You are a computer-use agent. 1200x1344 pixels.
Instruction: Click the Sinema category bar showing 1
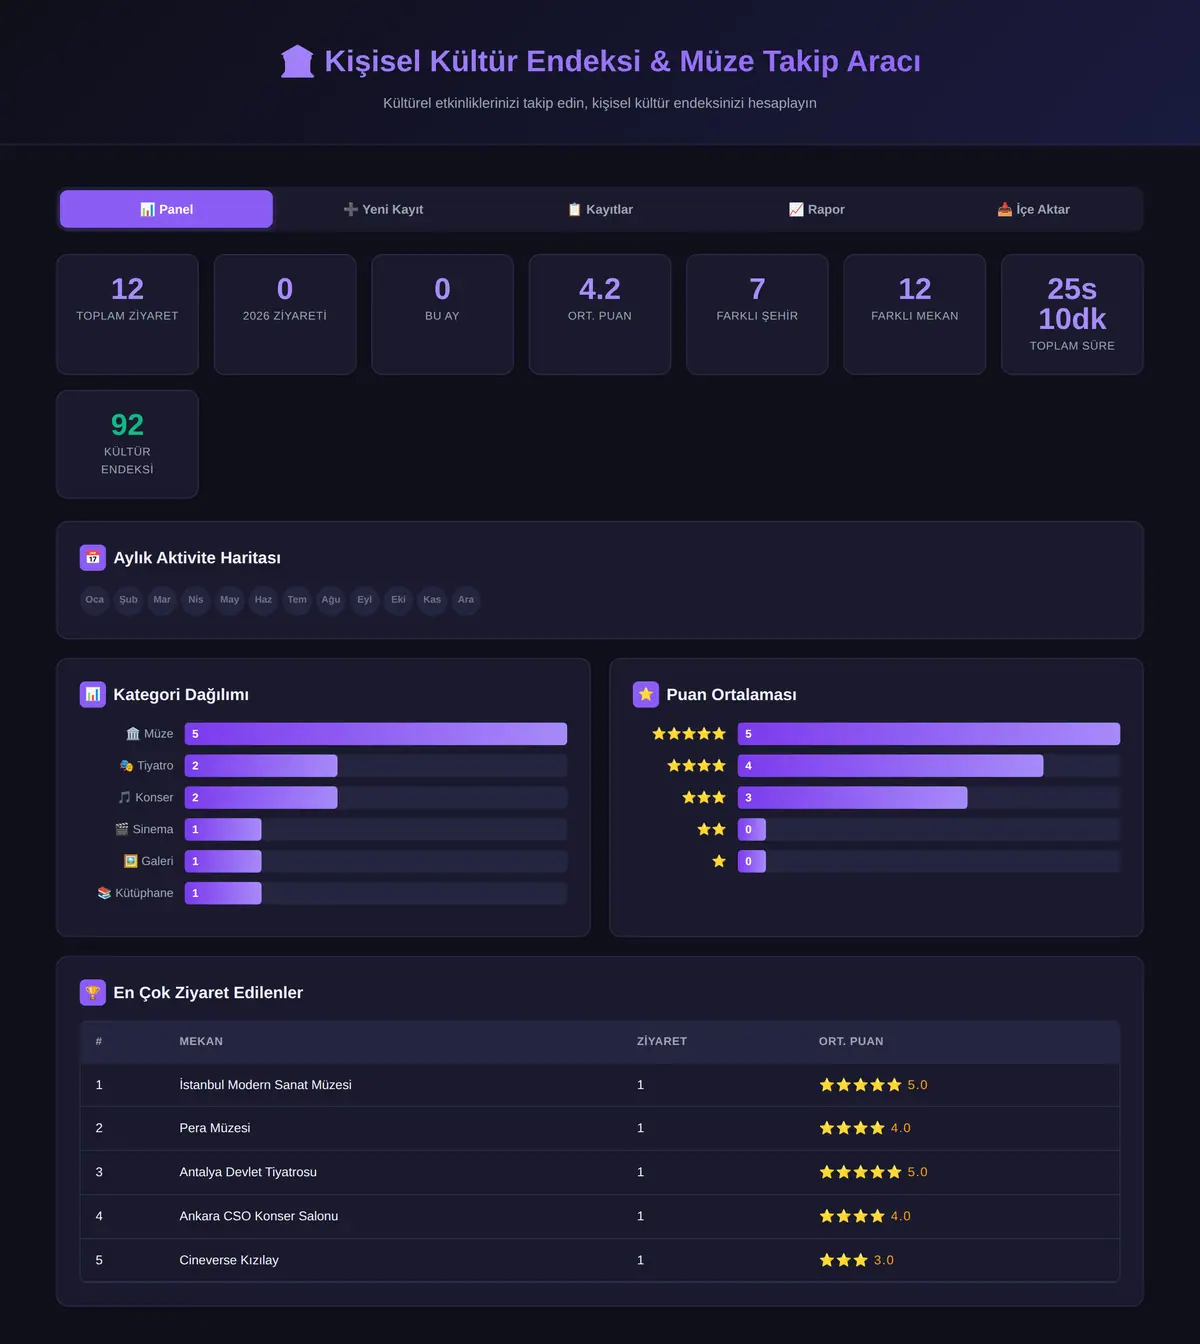coord(223,829)
